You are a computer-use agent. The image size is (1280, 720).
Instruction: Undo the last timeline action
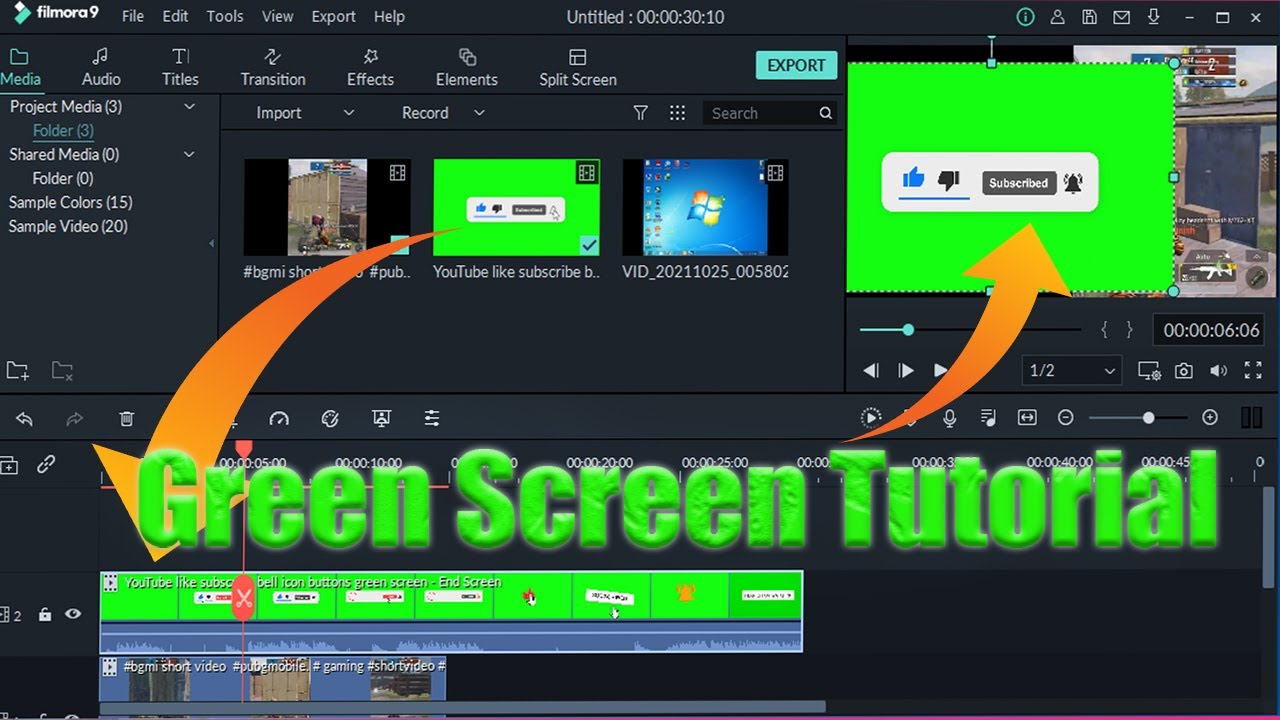coord(25,418)
